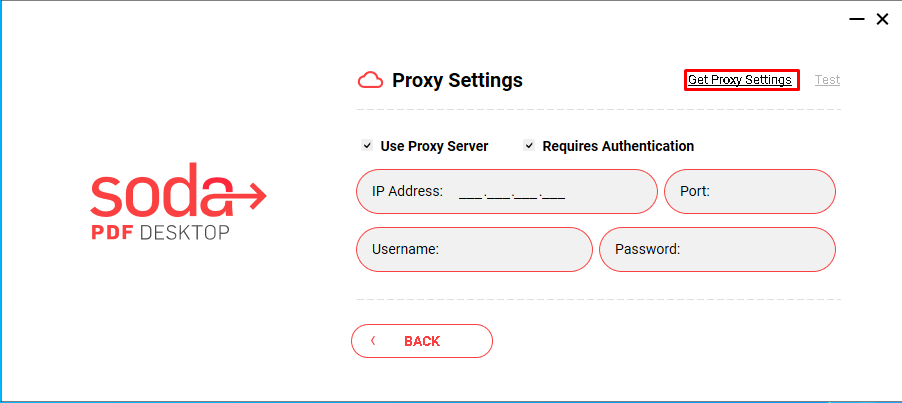Click the Soda logo with arrow
This screenshot has width=902, height=403.
(x=178, y=190)
